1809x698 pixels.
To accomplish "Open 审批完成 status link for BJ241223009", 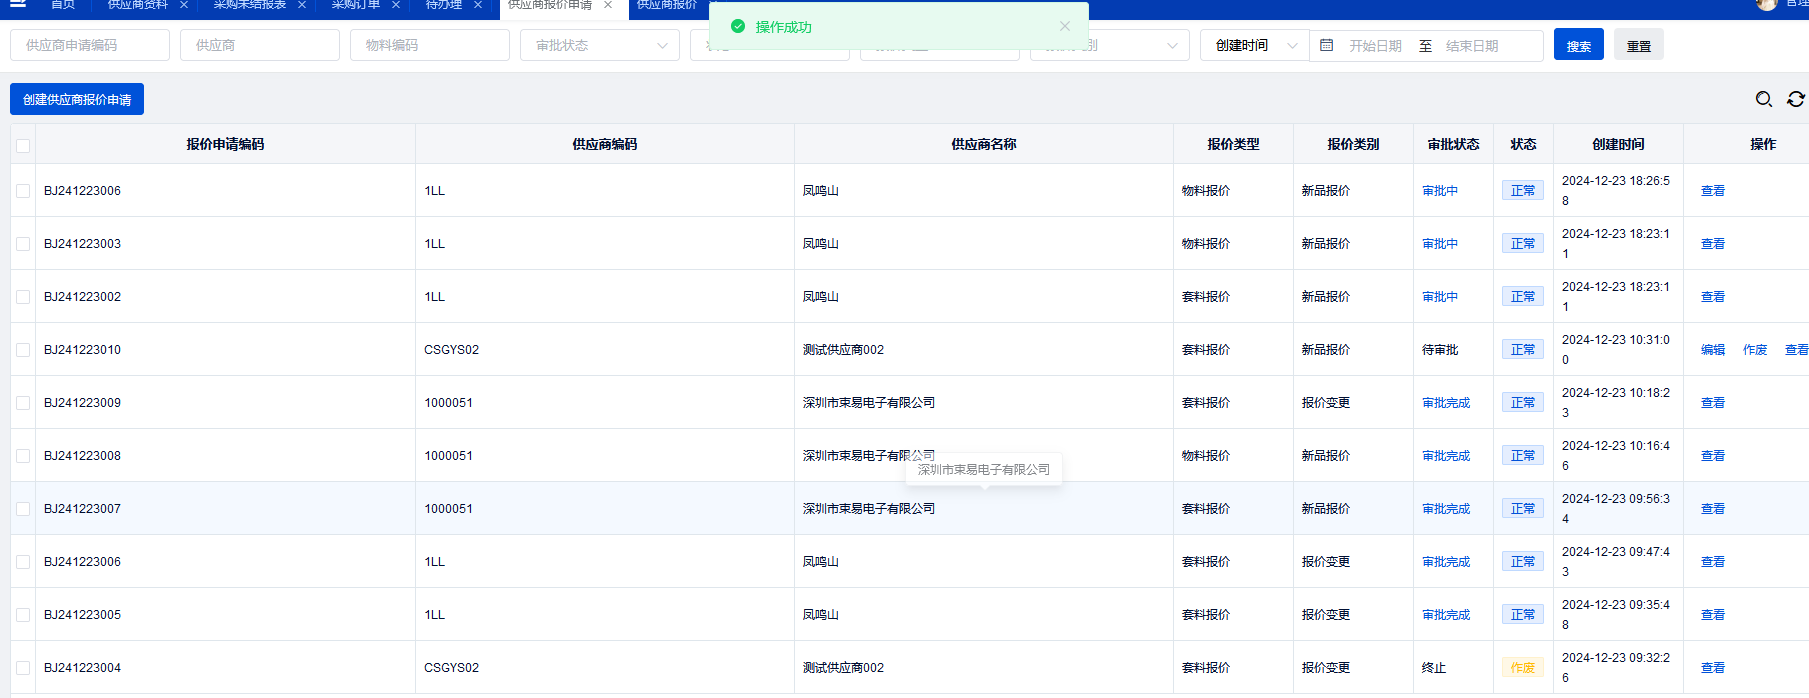I will [1445, 403].
